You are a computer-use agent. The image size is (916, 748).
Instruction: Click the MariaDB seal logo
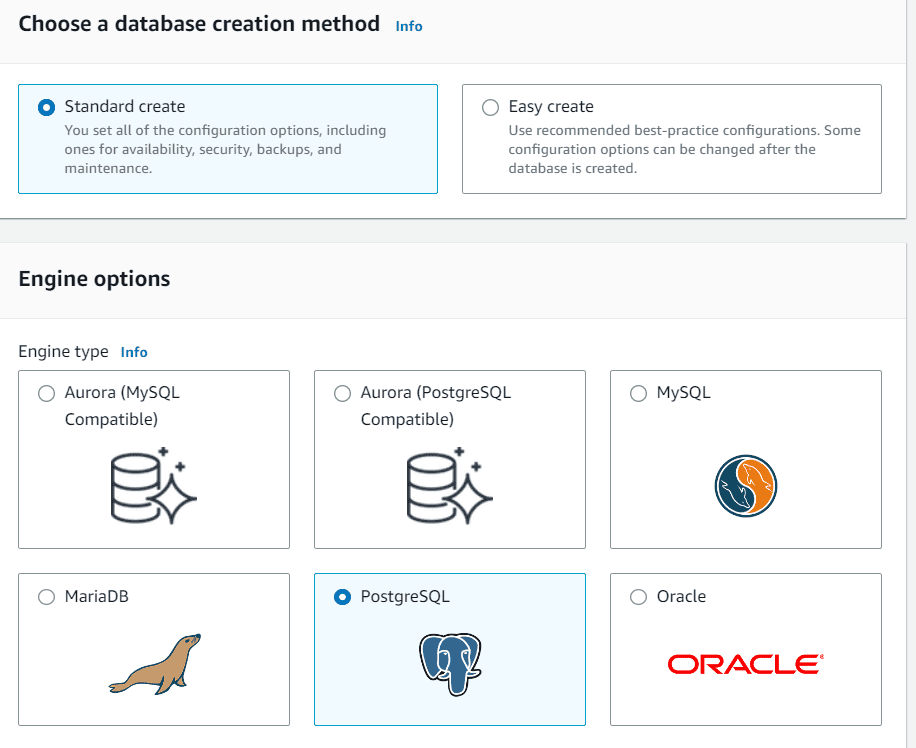[x=155, y=664]
